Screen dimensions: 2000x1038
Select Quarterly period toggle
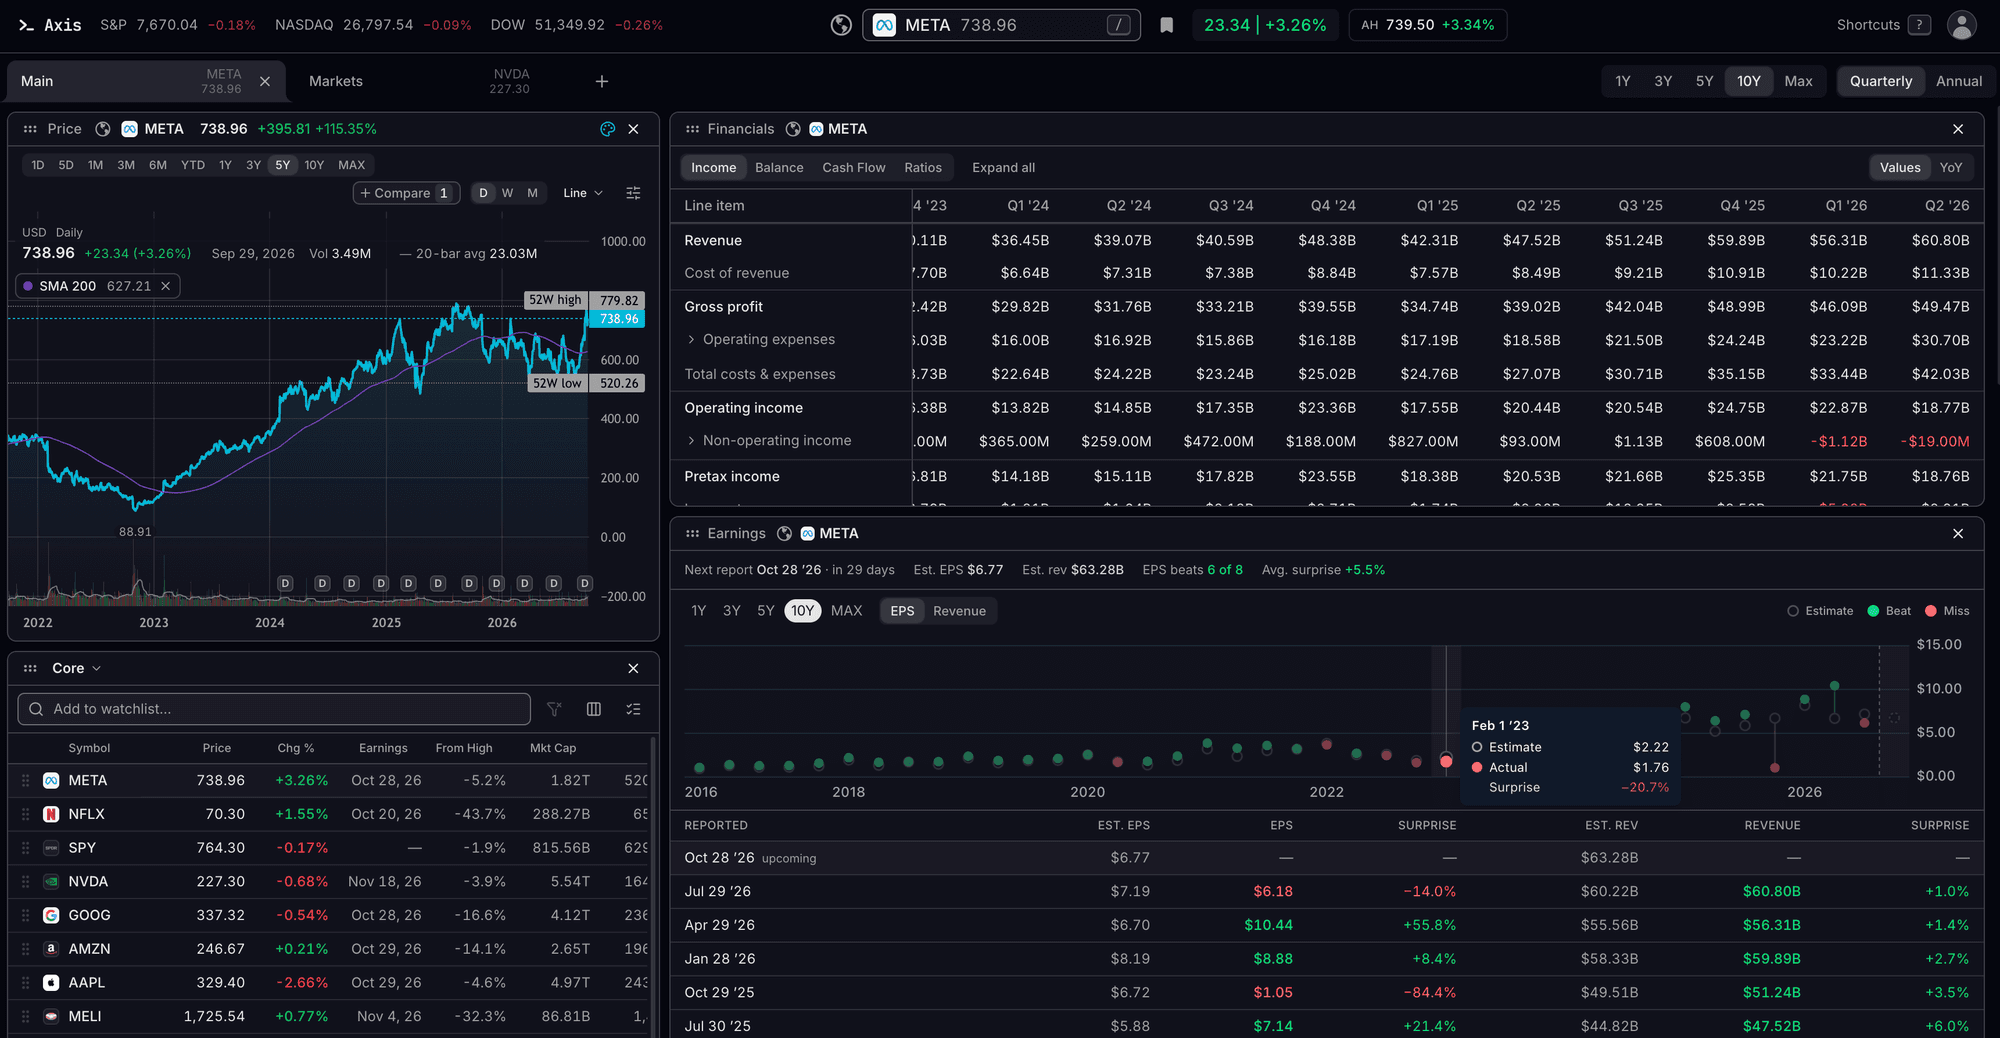point(1880,81)
